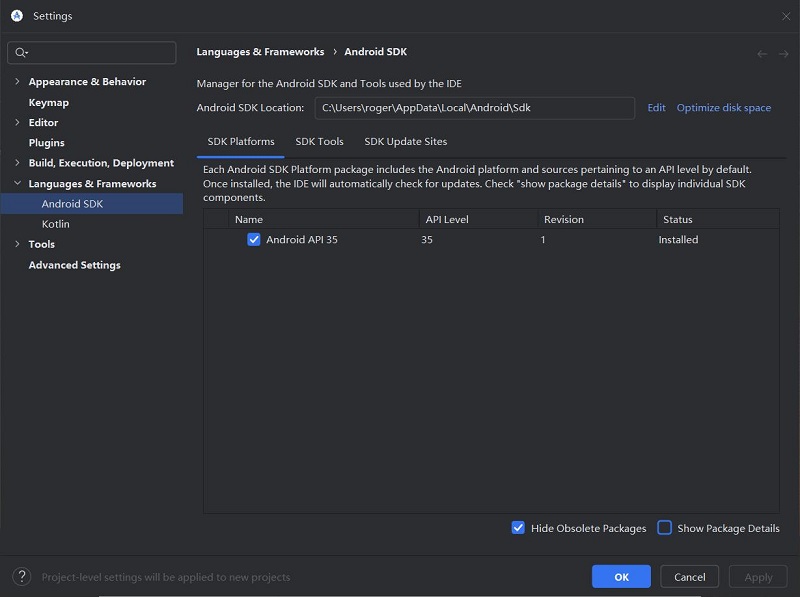Open the SDK Update Sites tab
Viewport: 800px width, 597px height.
click(405, 142)
